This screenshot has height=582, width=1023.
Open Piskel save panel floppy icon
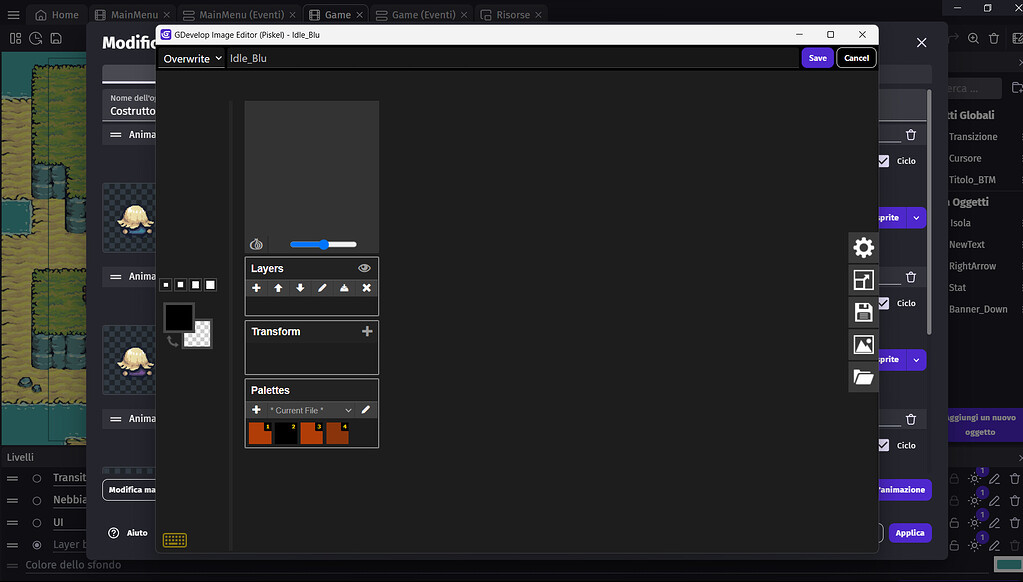(x=863, y=312)
